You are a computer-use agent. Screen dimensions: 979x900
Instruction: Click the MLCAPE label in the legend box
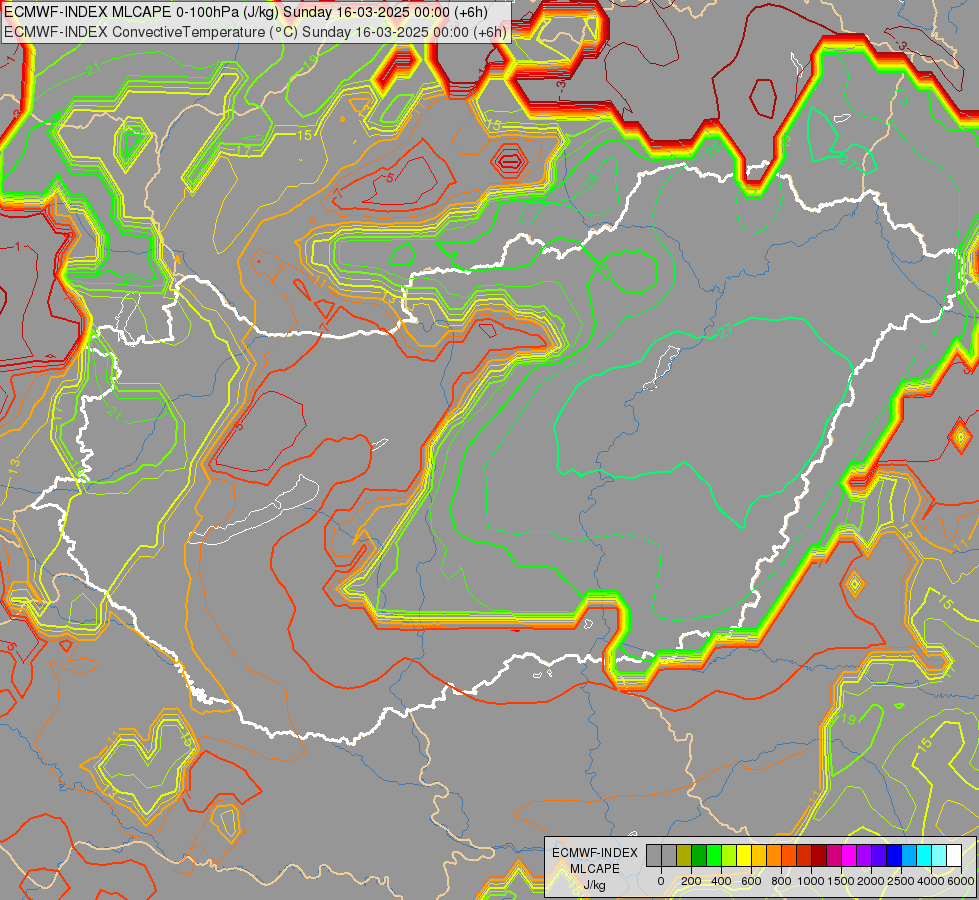pyautogui.click(x=595, y=869)
